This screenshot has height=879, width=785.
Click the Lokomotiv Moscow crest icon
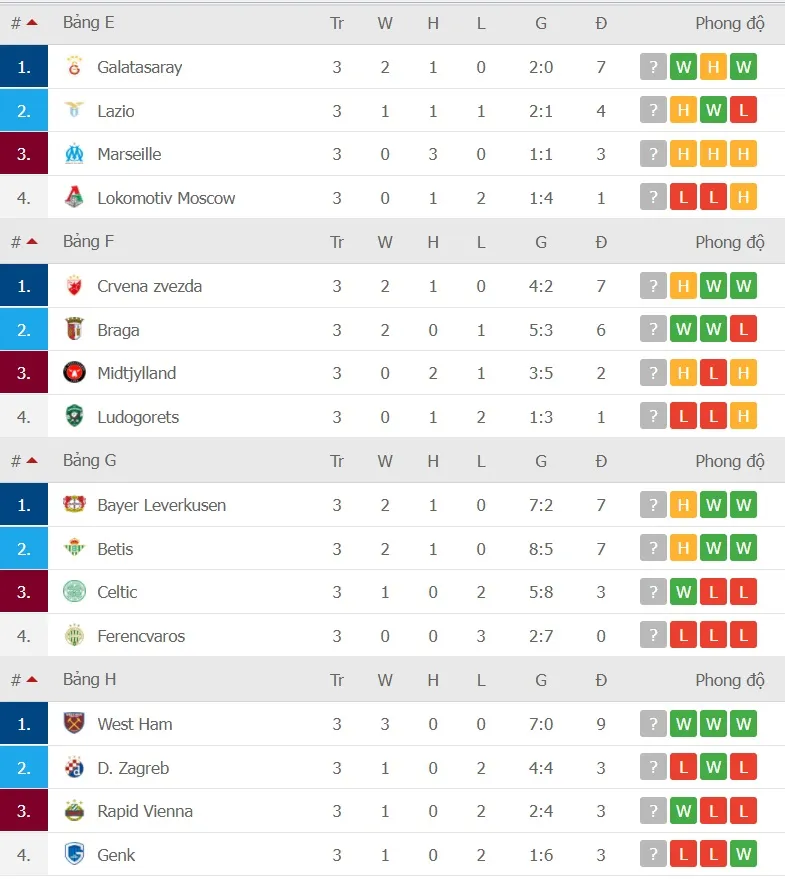tap(74, 198)
